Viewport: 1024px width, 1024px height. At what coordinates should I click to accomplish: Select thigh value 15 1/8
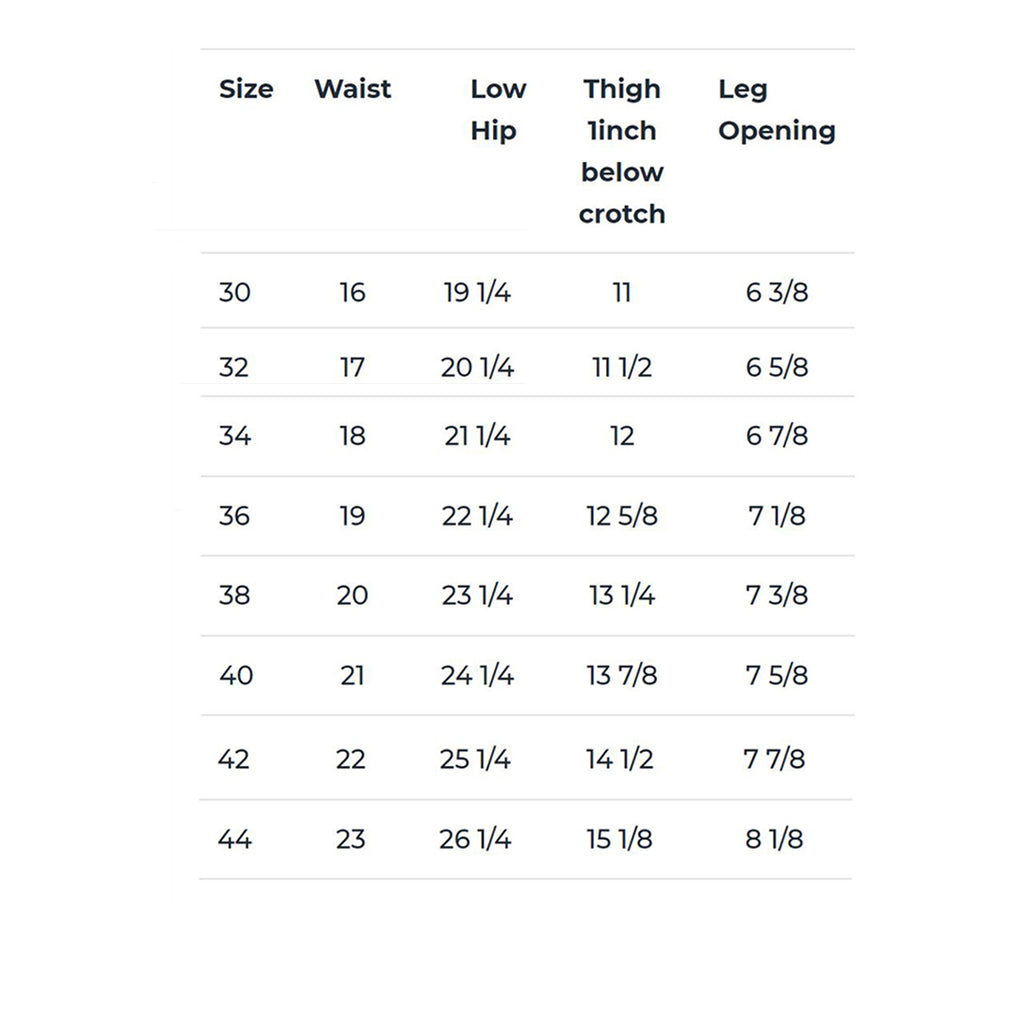620,839
